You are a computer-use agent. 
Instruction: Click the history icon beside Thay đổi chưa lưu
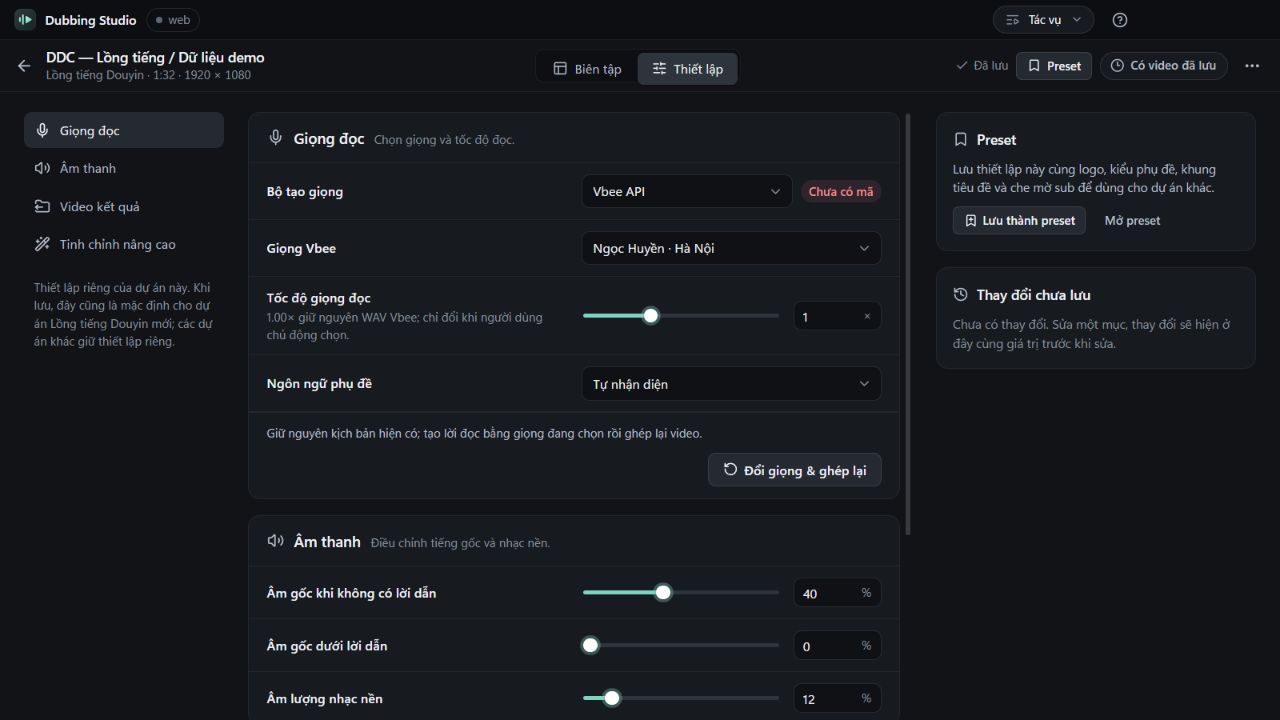961,295
